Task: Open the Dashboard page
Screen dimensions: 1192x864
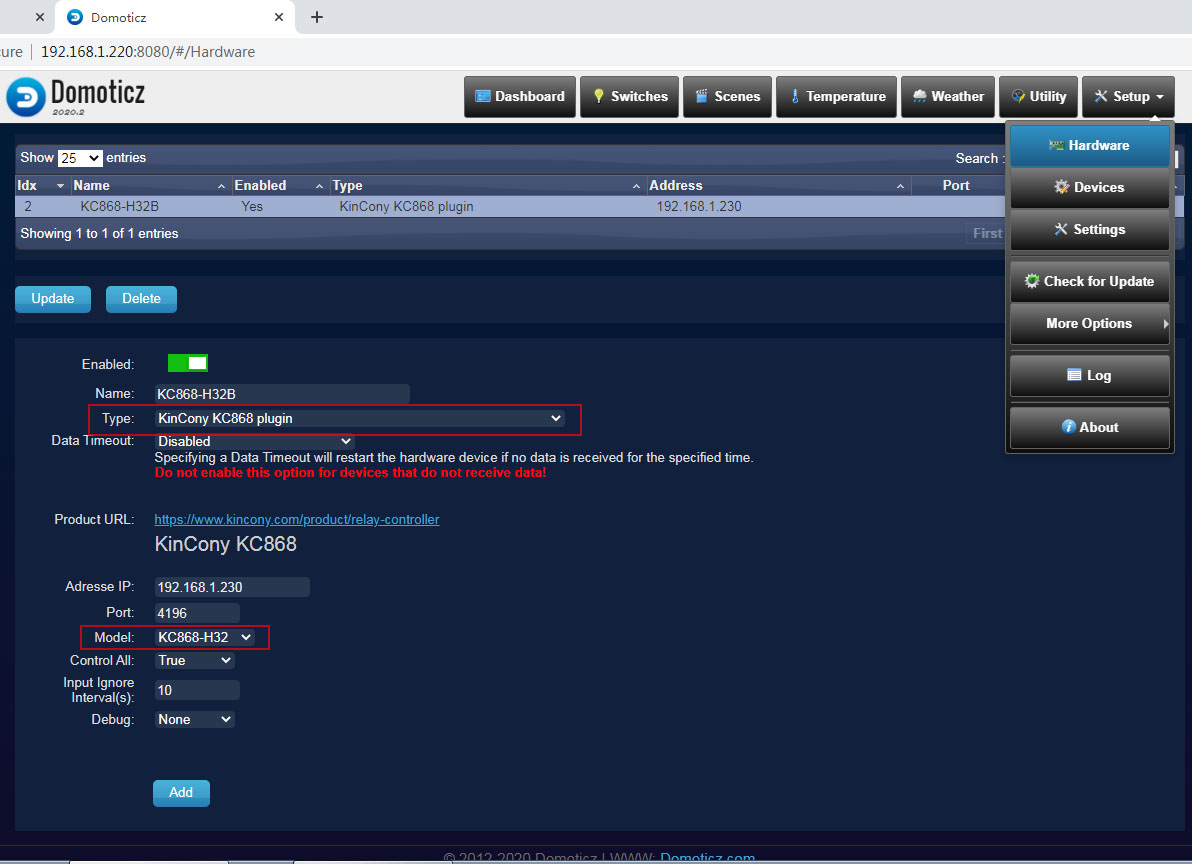Action: [x=520, y=97]
